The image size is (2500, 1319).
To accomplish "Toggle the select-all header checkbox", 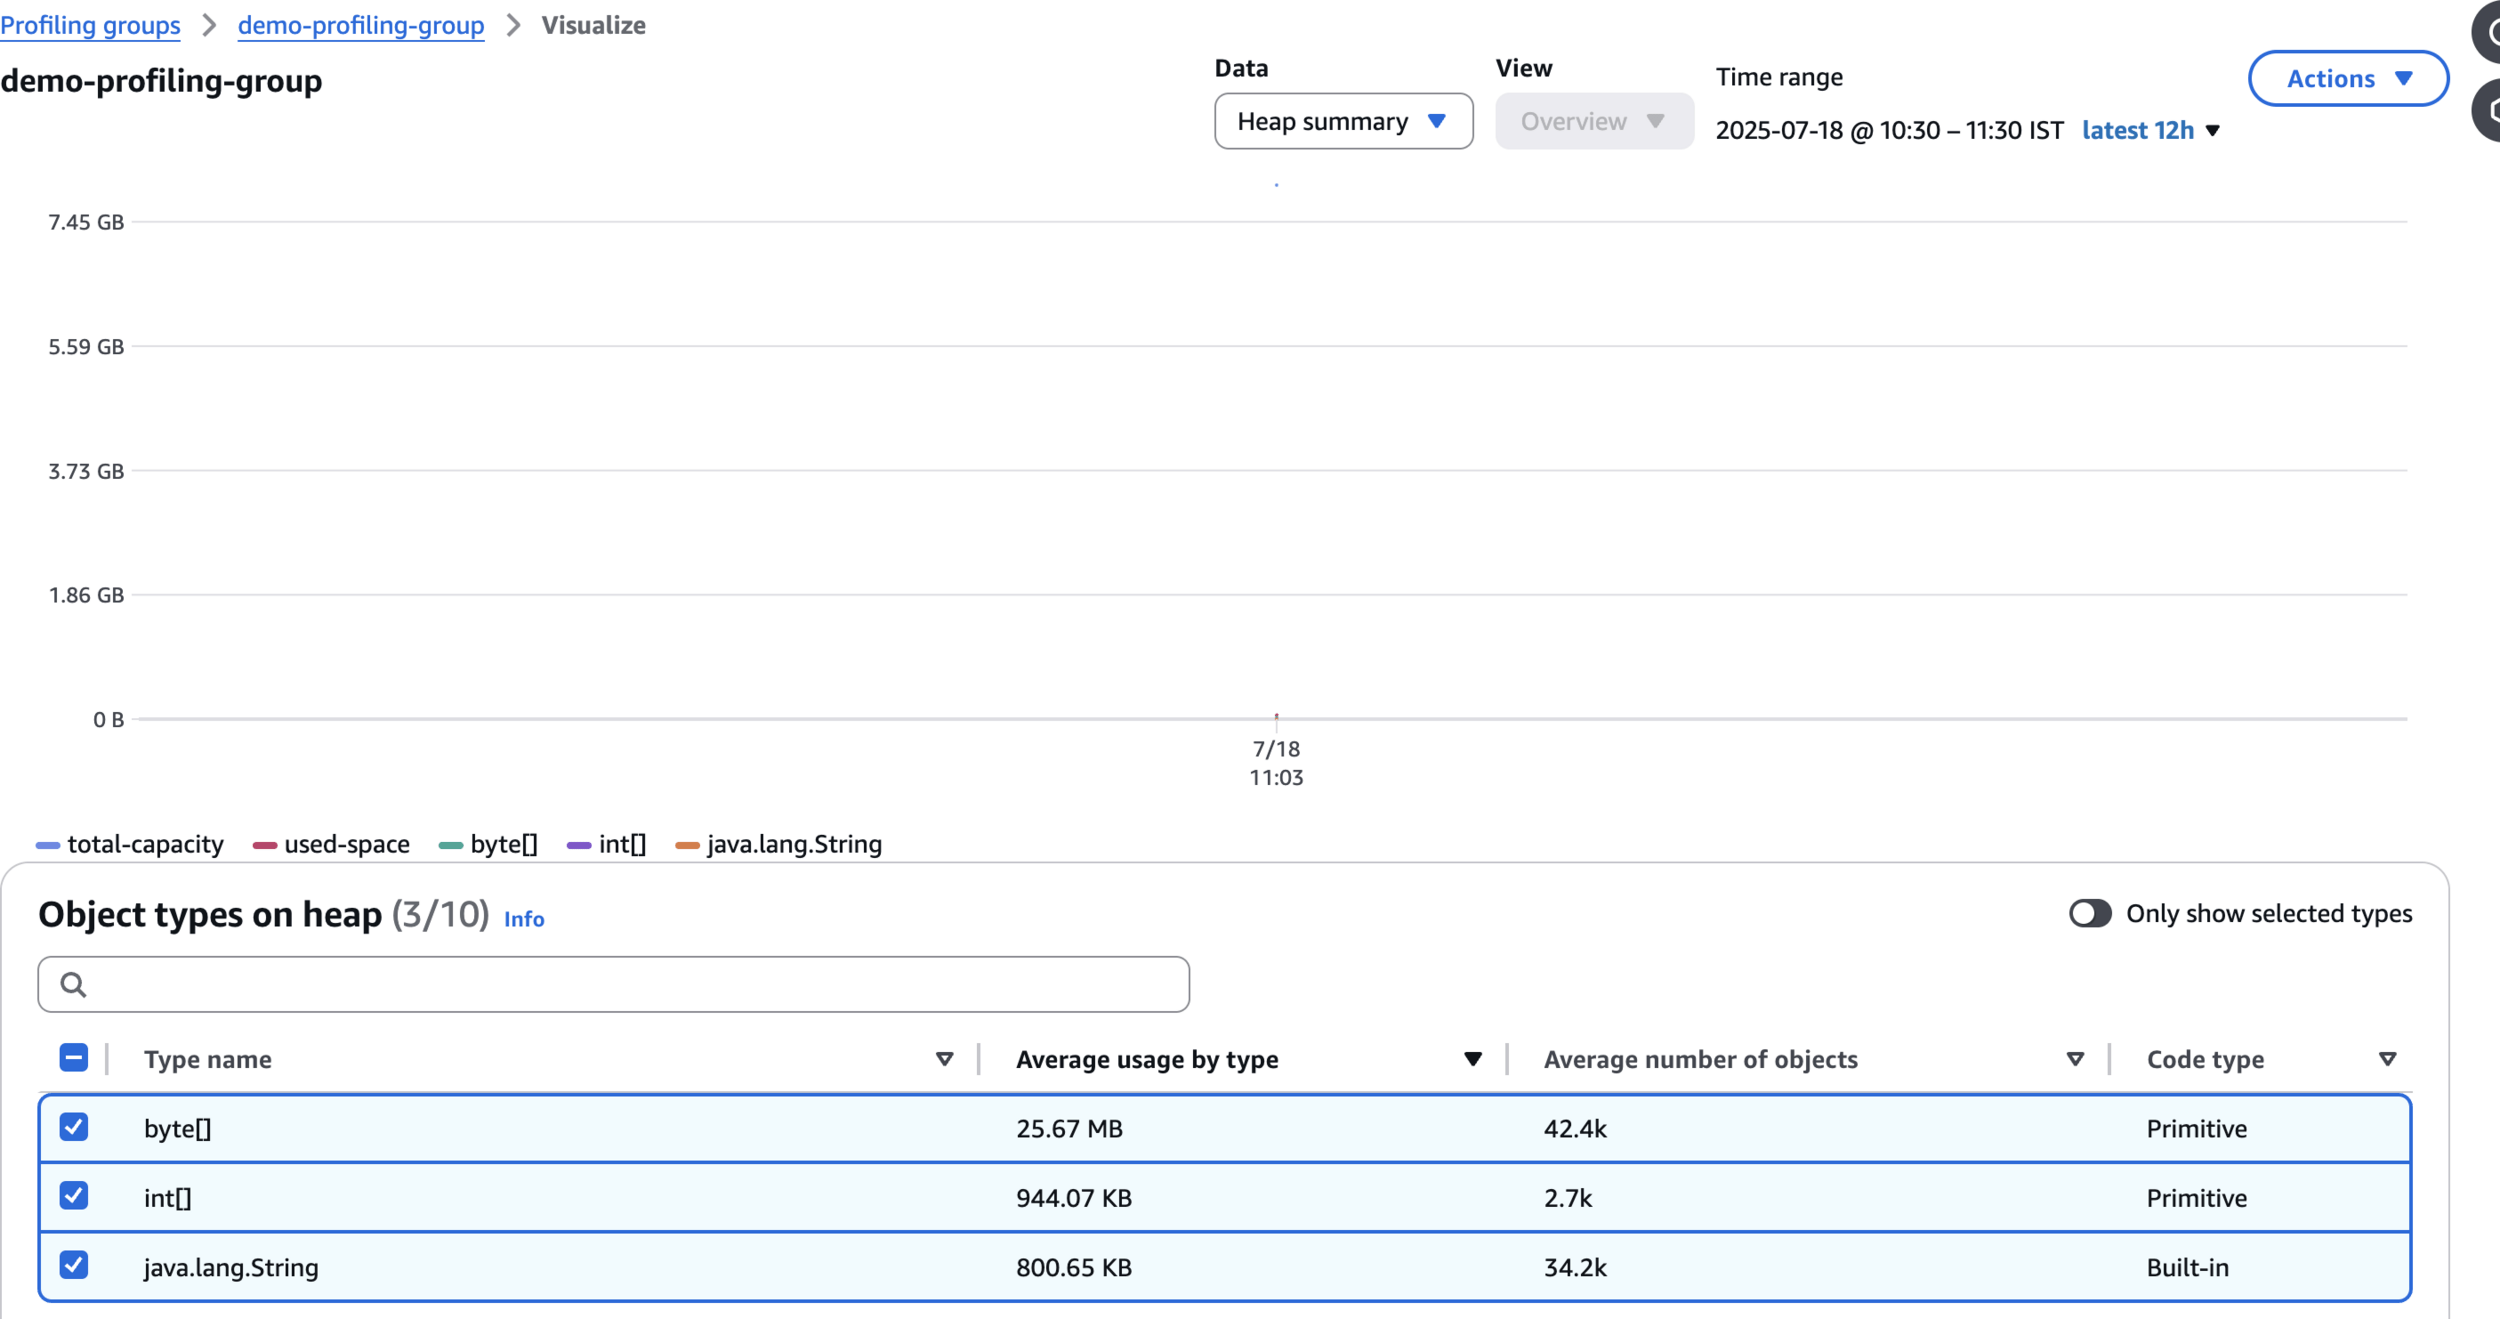I will tap(74, 1058).
